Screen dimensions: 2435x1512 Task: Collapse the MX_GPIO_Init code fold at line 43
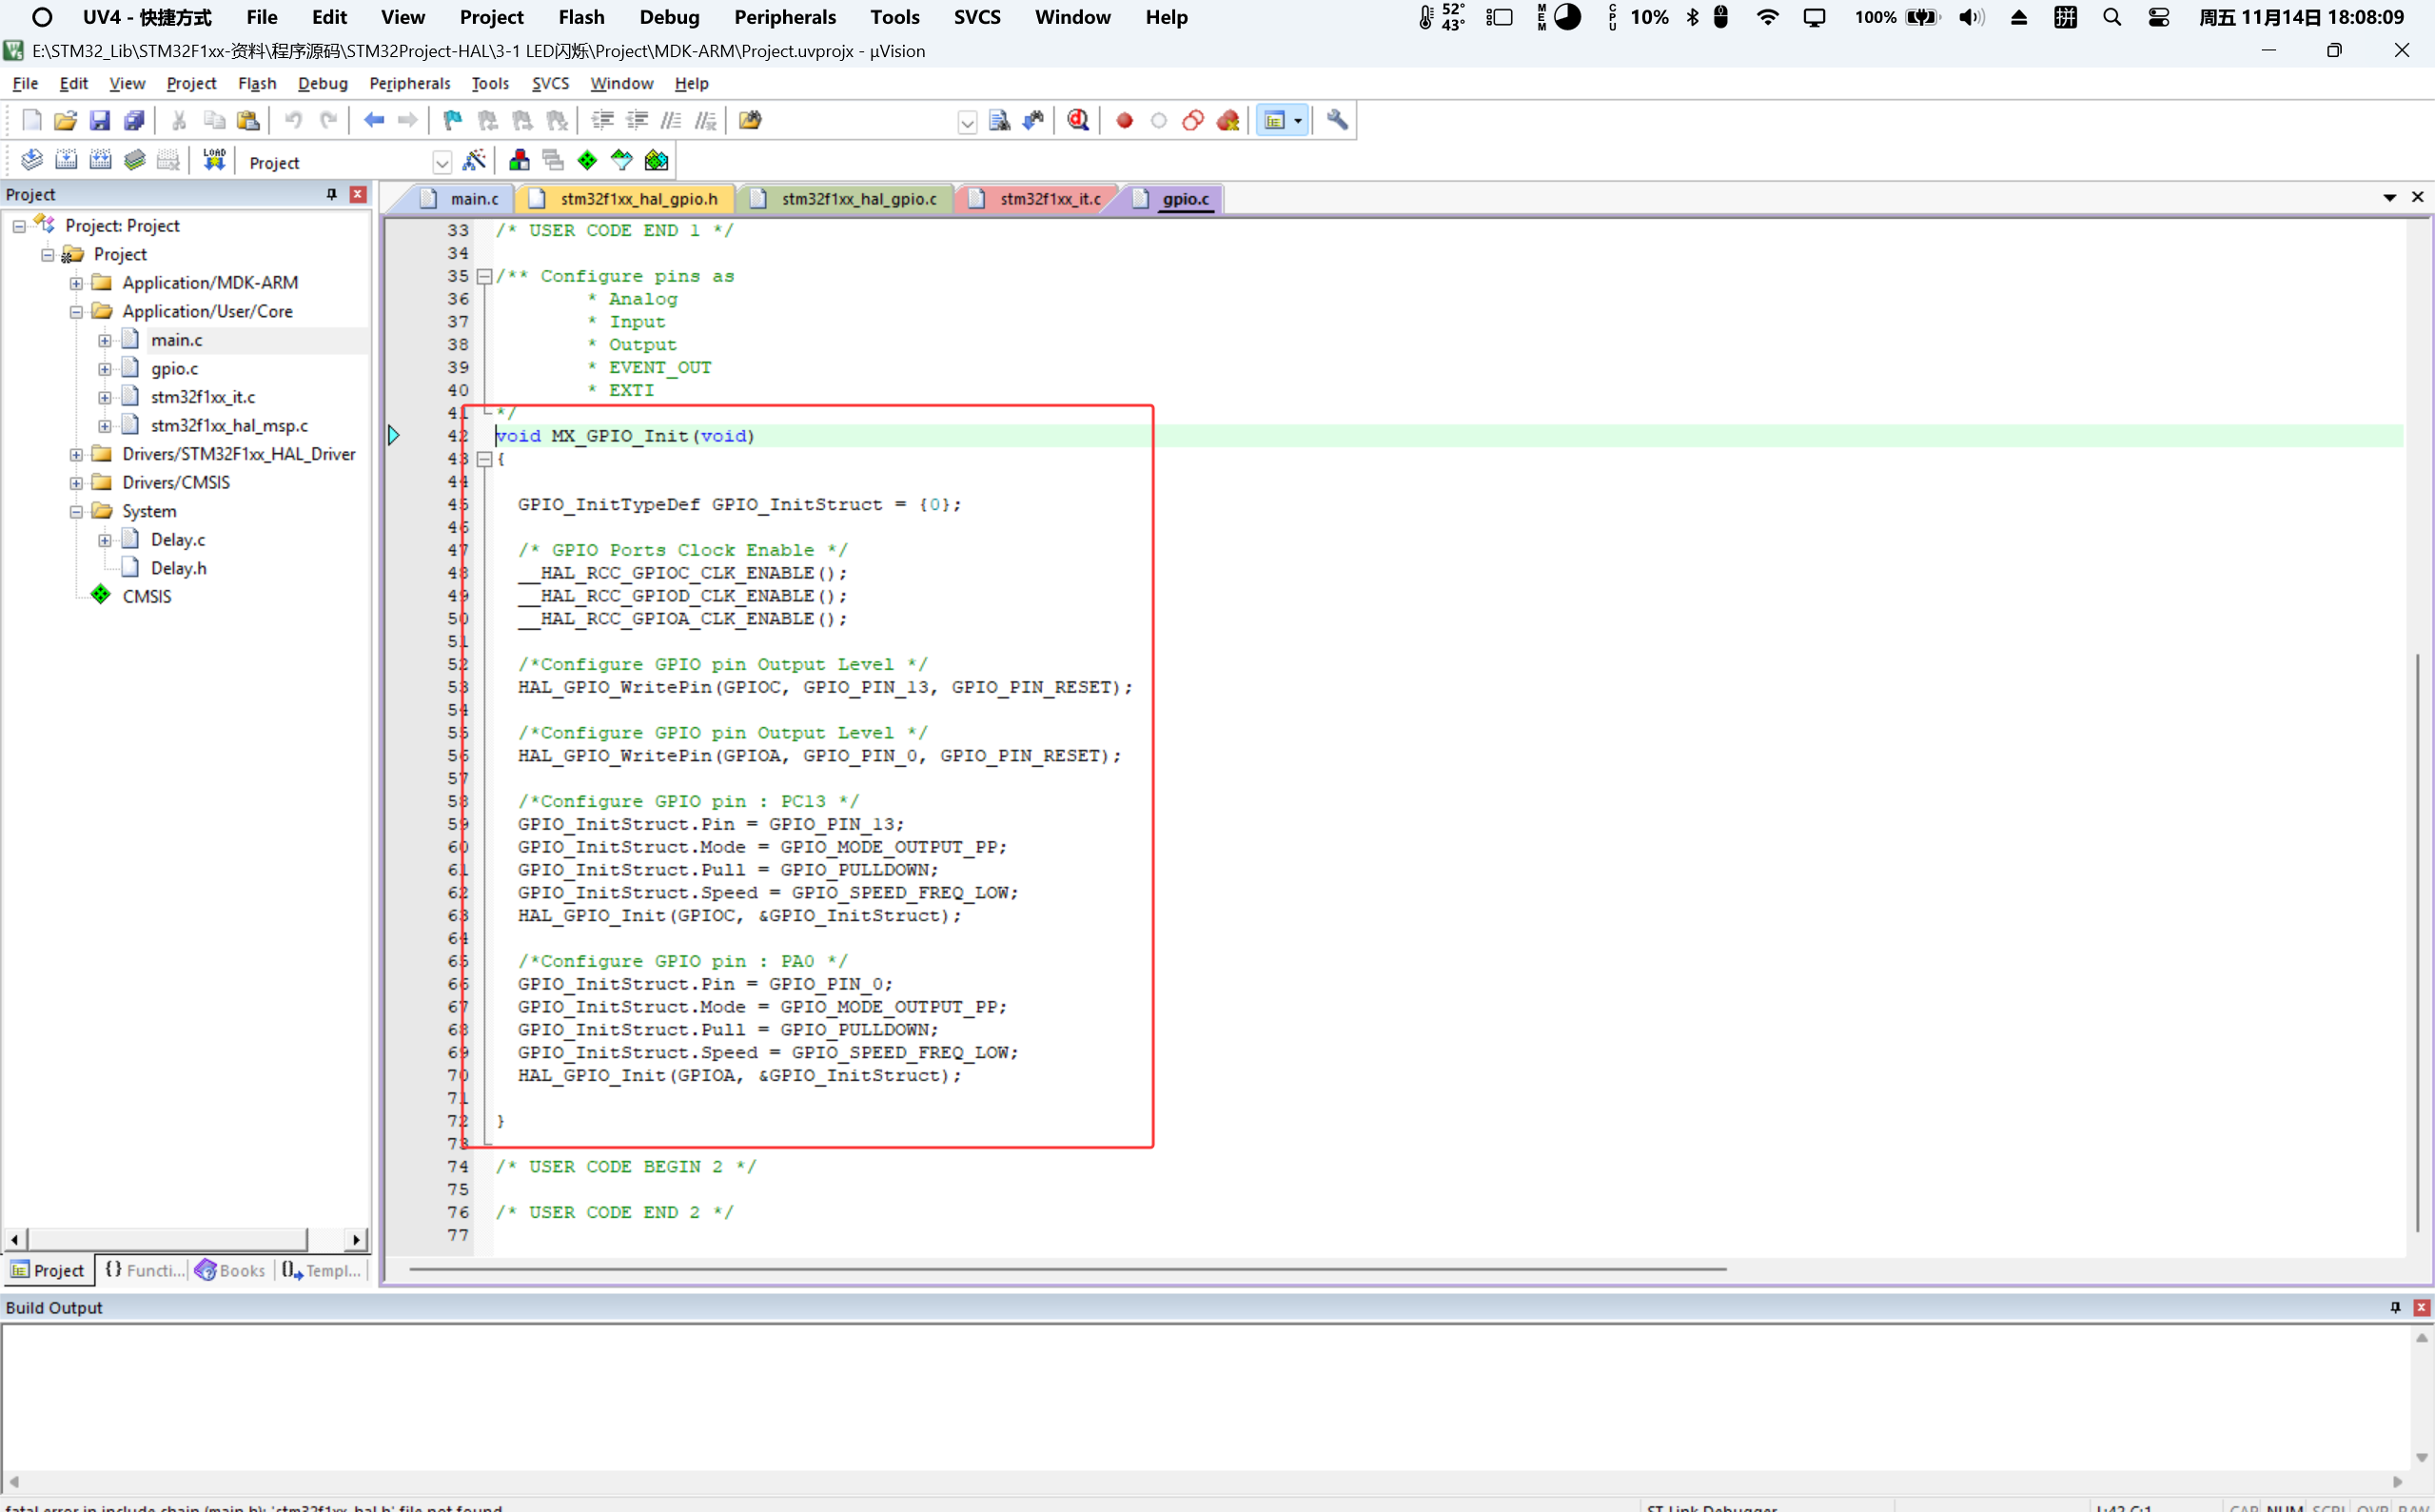pos(484,459)
